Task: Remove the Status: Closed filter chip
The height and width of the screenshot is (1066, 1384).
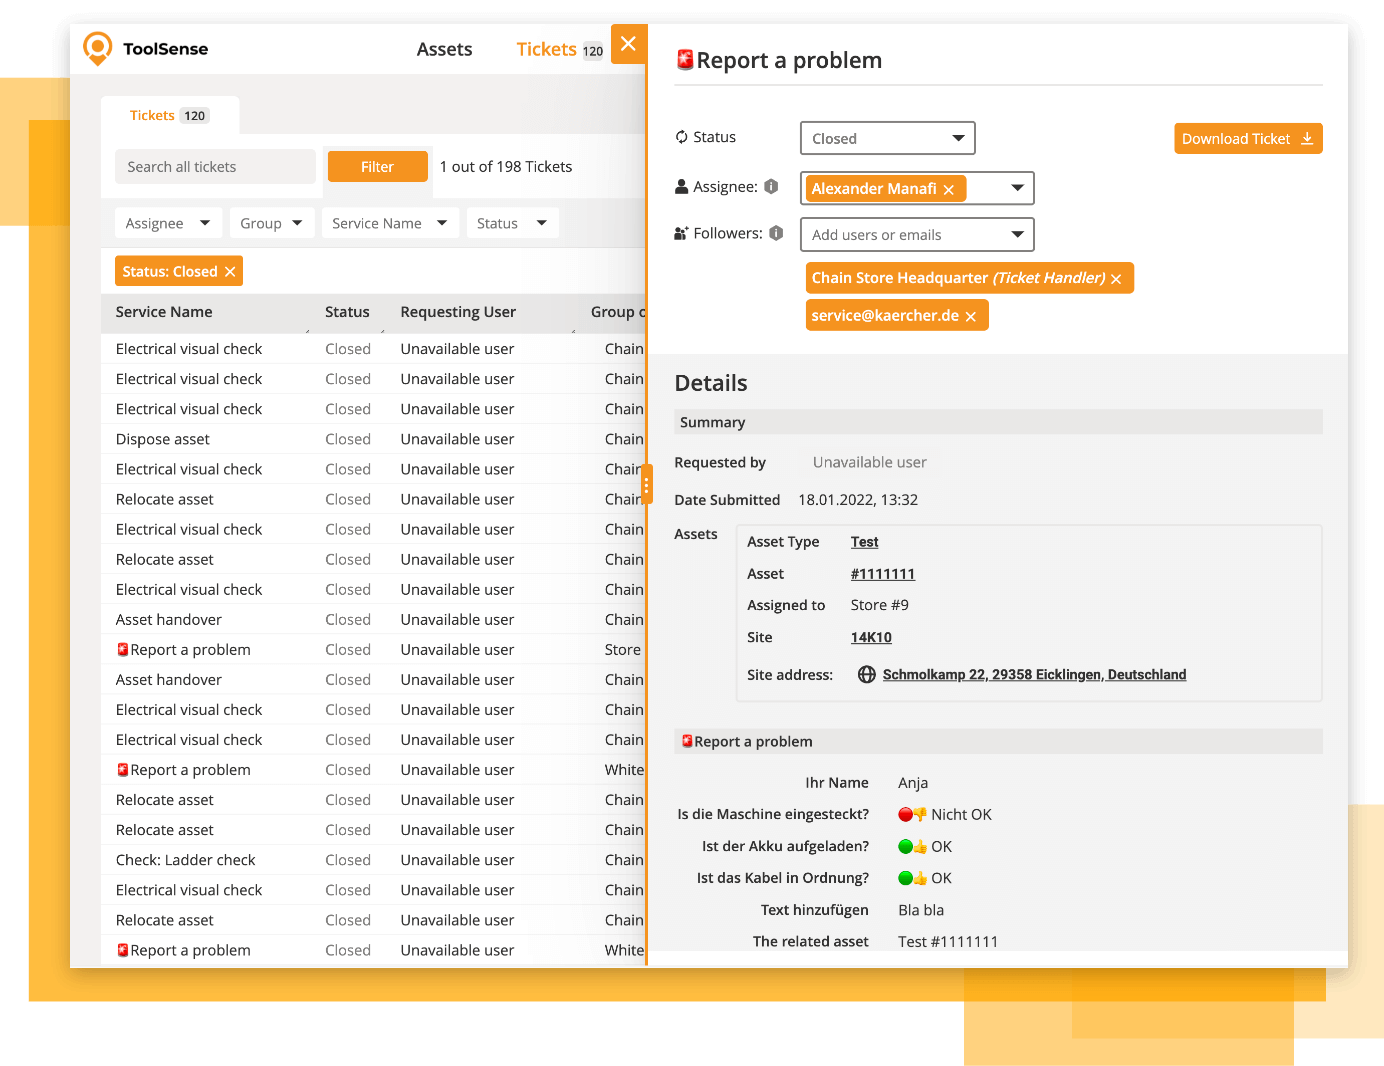Action: tap(230, 270)
